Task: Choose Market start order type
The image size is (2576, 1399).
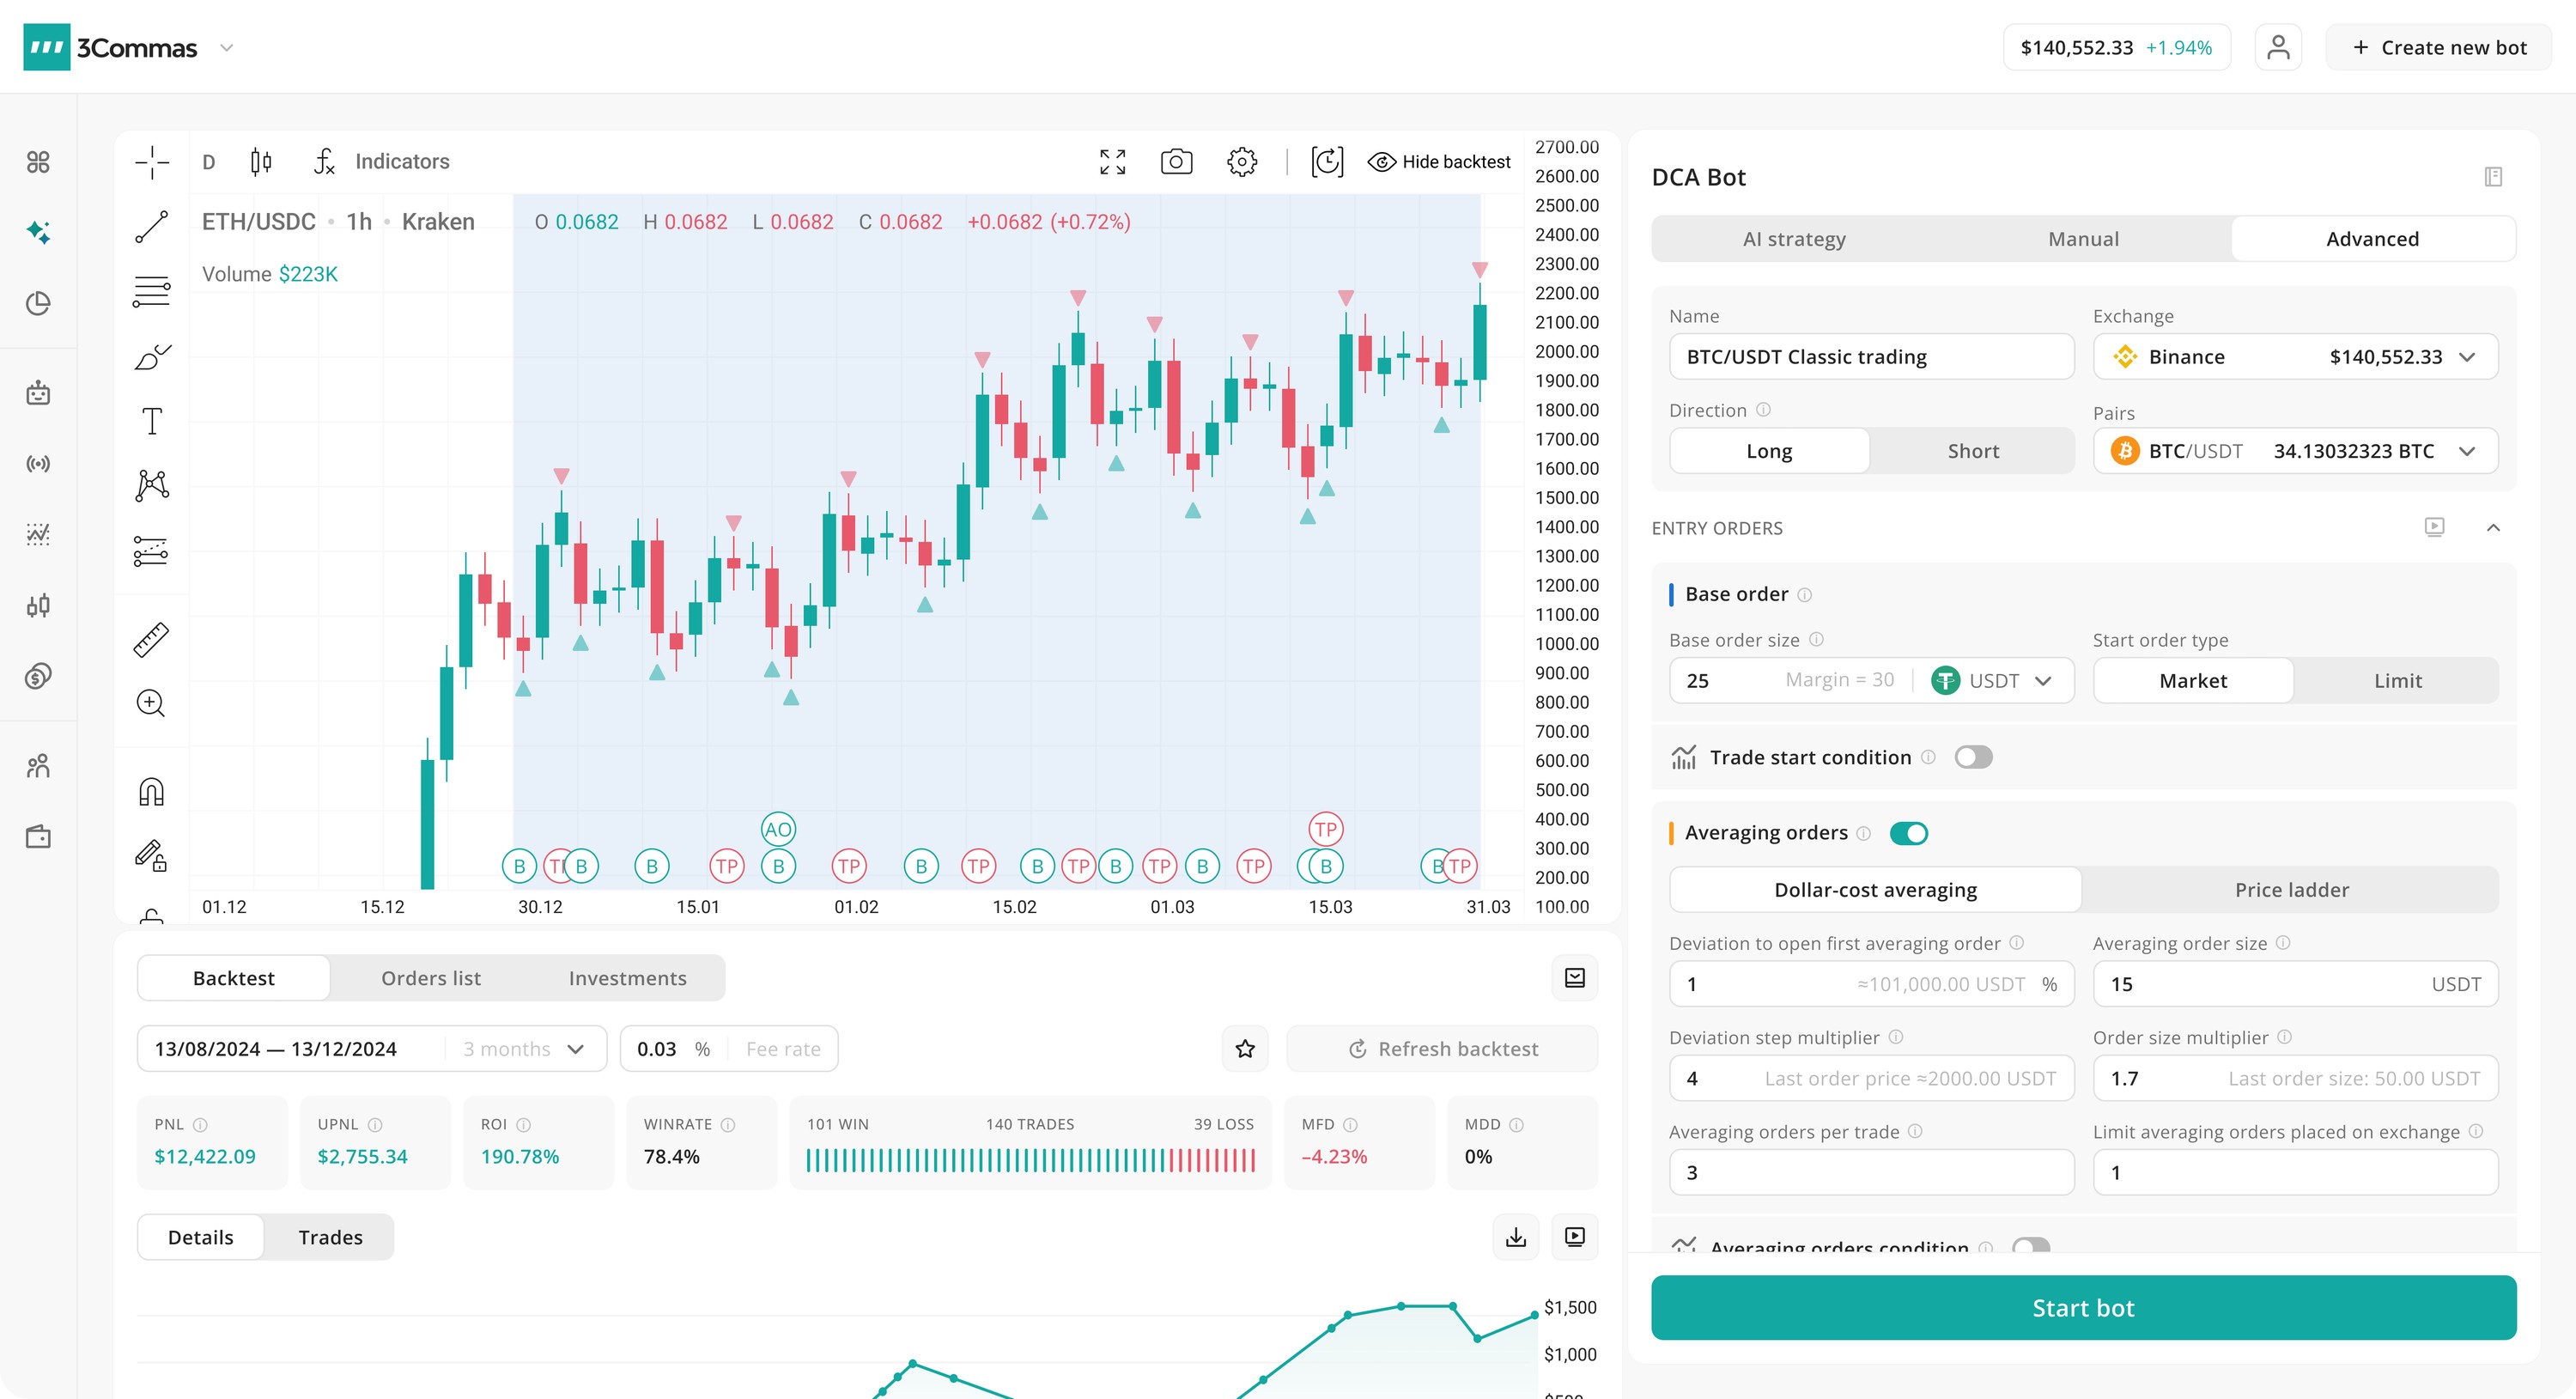Action: [x=2193, y=681]
